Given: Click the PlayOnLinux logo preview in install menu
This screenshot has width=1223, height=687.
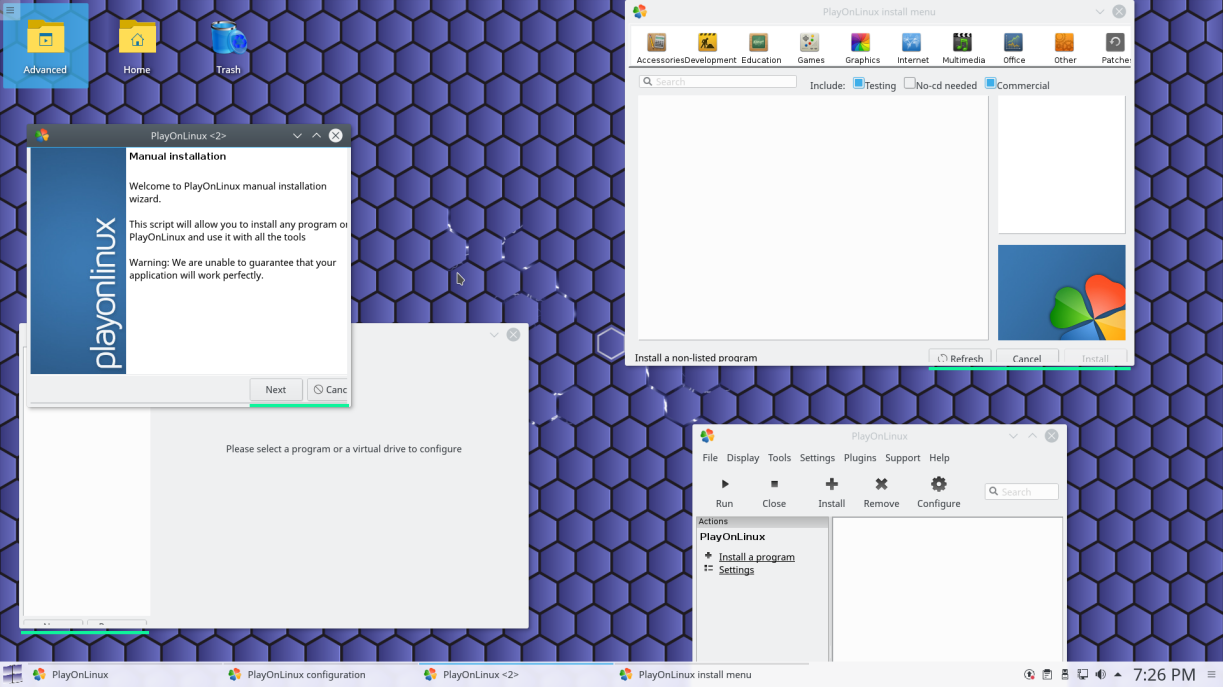Looking at the screenshot, I should [x=1061, y=293].
